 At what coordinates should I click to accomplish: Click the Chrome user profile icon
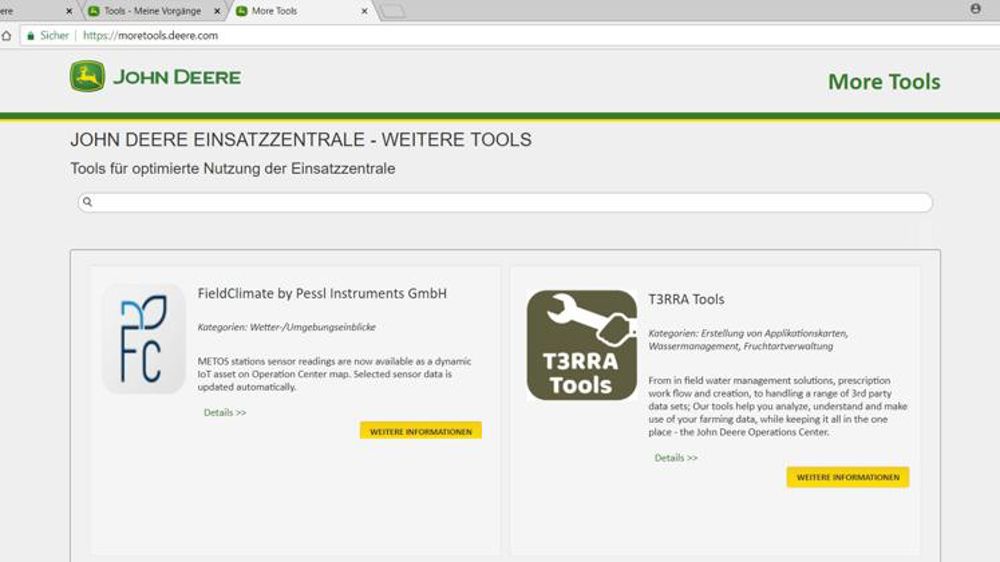pyautogui.click(x=975, y=9)
